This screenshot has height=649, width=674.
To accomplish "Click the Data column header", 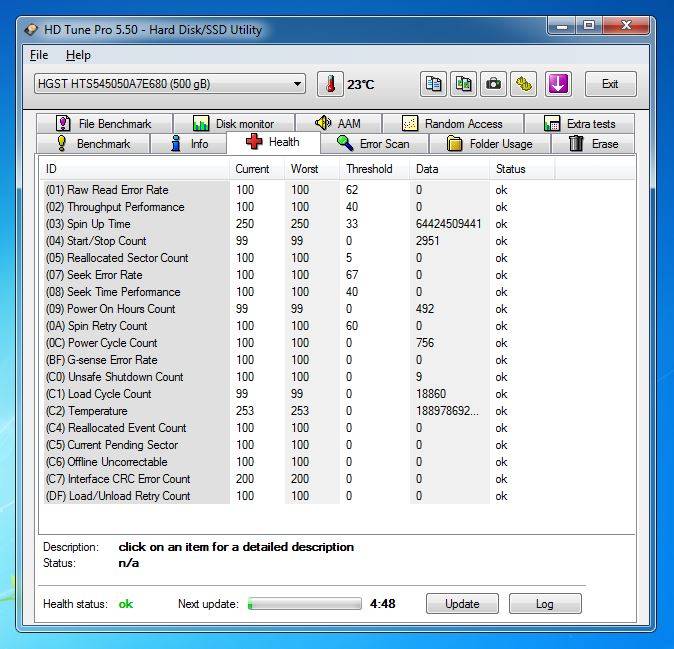I will coord(450,169).
